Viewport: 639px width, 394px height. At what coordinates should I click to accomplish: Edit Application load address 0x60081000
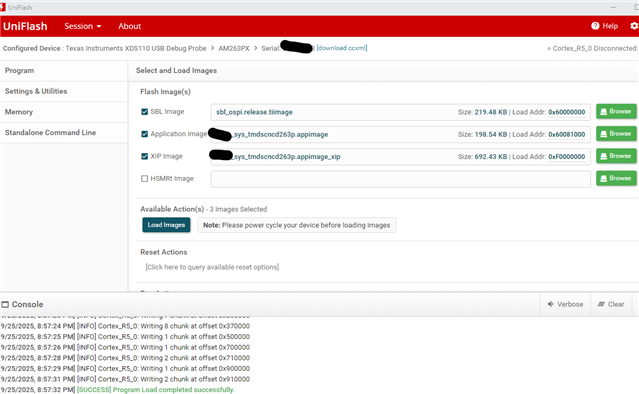(566, 134)
